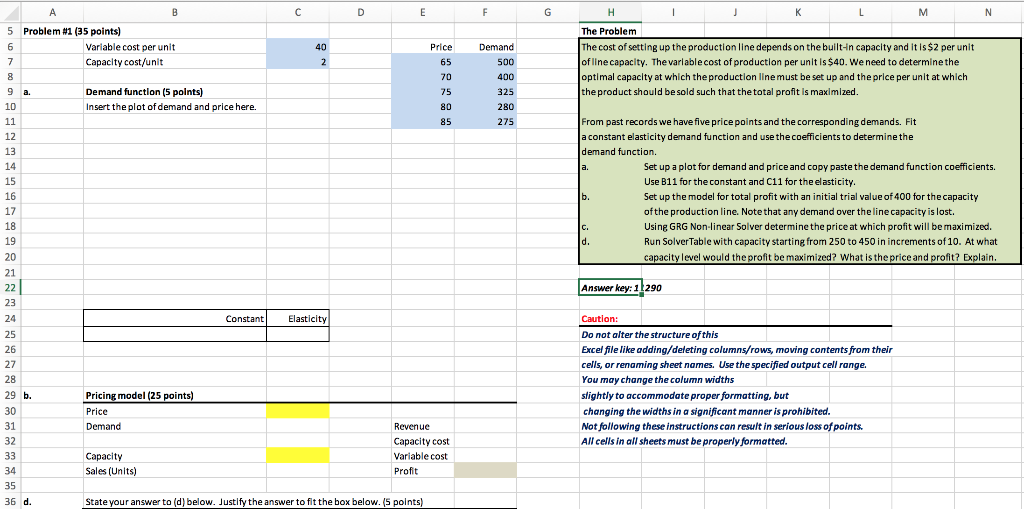Select column B header
Screen dimensions: 1024x509
coord(175,10)
